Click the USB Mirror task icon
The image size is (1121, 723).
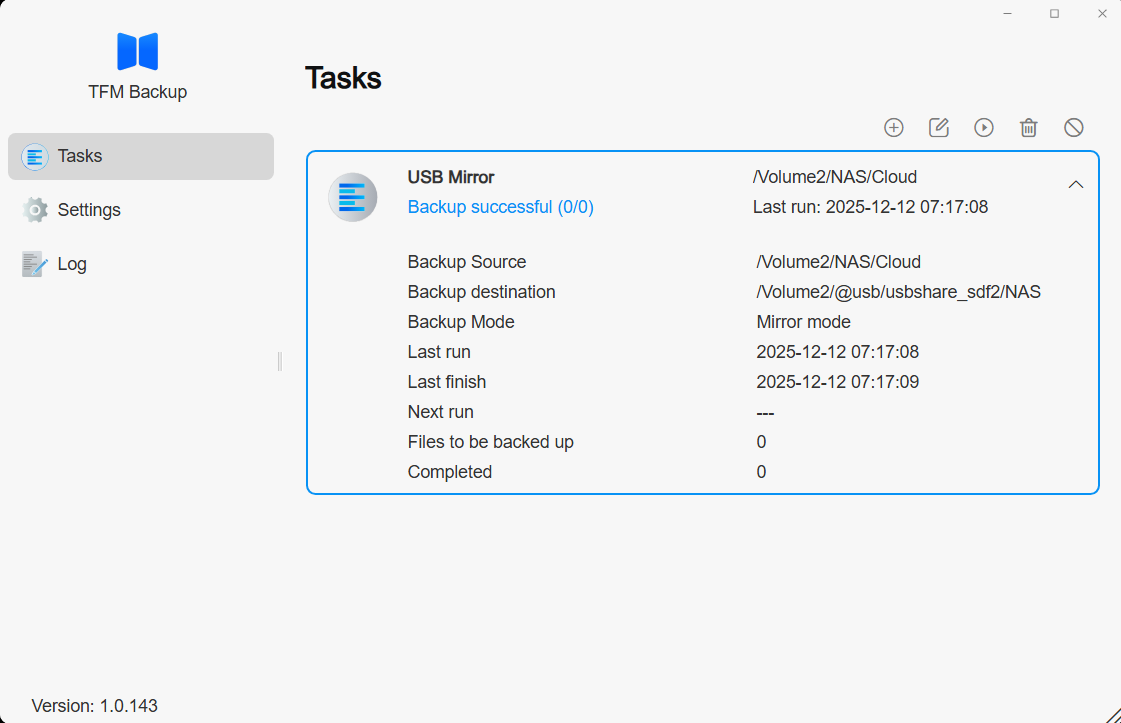point(352,197)
